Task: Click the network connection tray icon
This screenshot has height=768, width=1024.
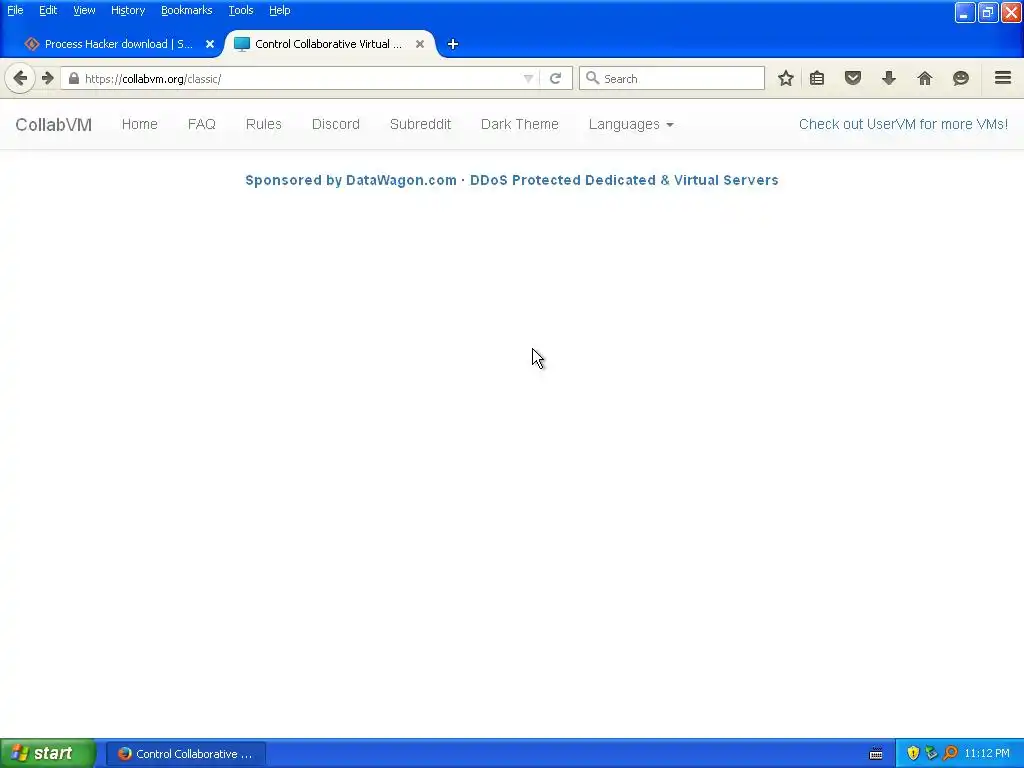Action: click(x=931, y=753)
